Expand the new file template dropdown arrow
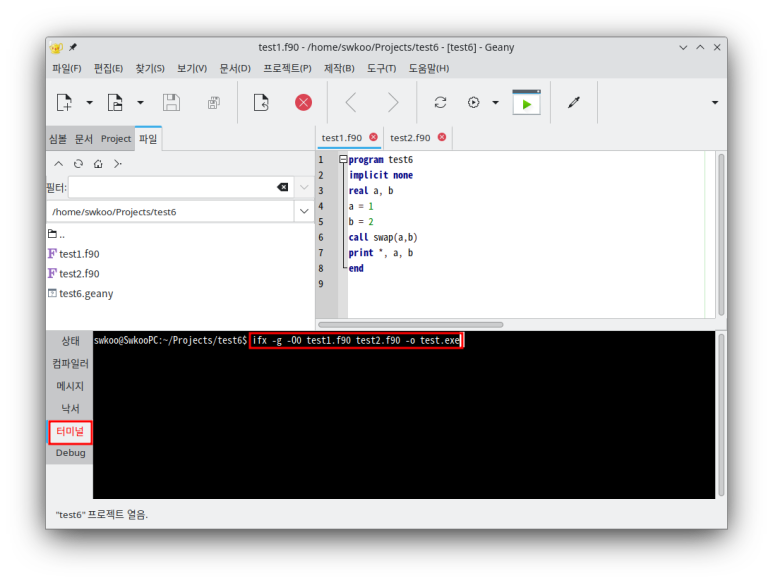This screenshot has width=773, height=583. click(89, 103)
